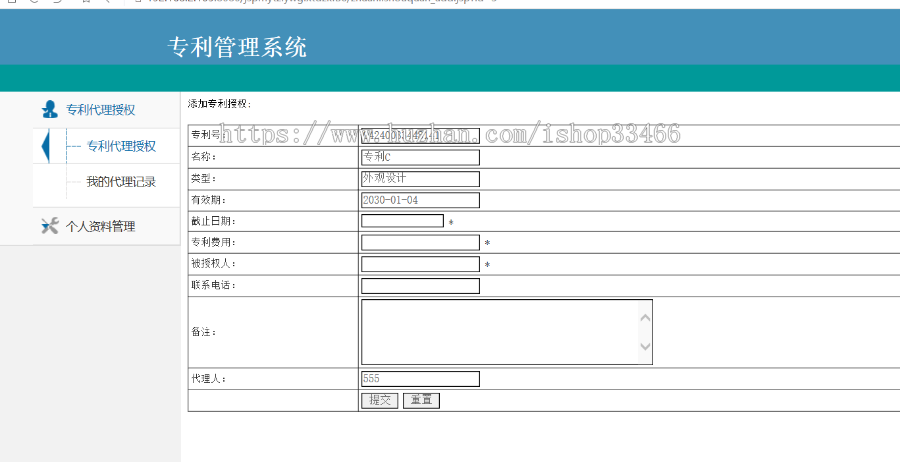The height and width of the screenshot is (462, 900).
Task: Open the 专利代理授权 submenu item
Action: click(x=121, y=146)
